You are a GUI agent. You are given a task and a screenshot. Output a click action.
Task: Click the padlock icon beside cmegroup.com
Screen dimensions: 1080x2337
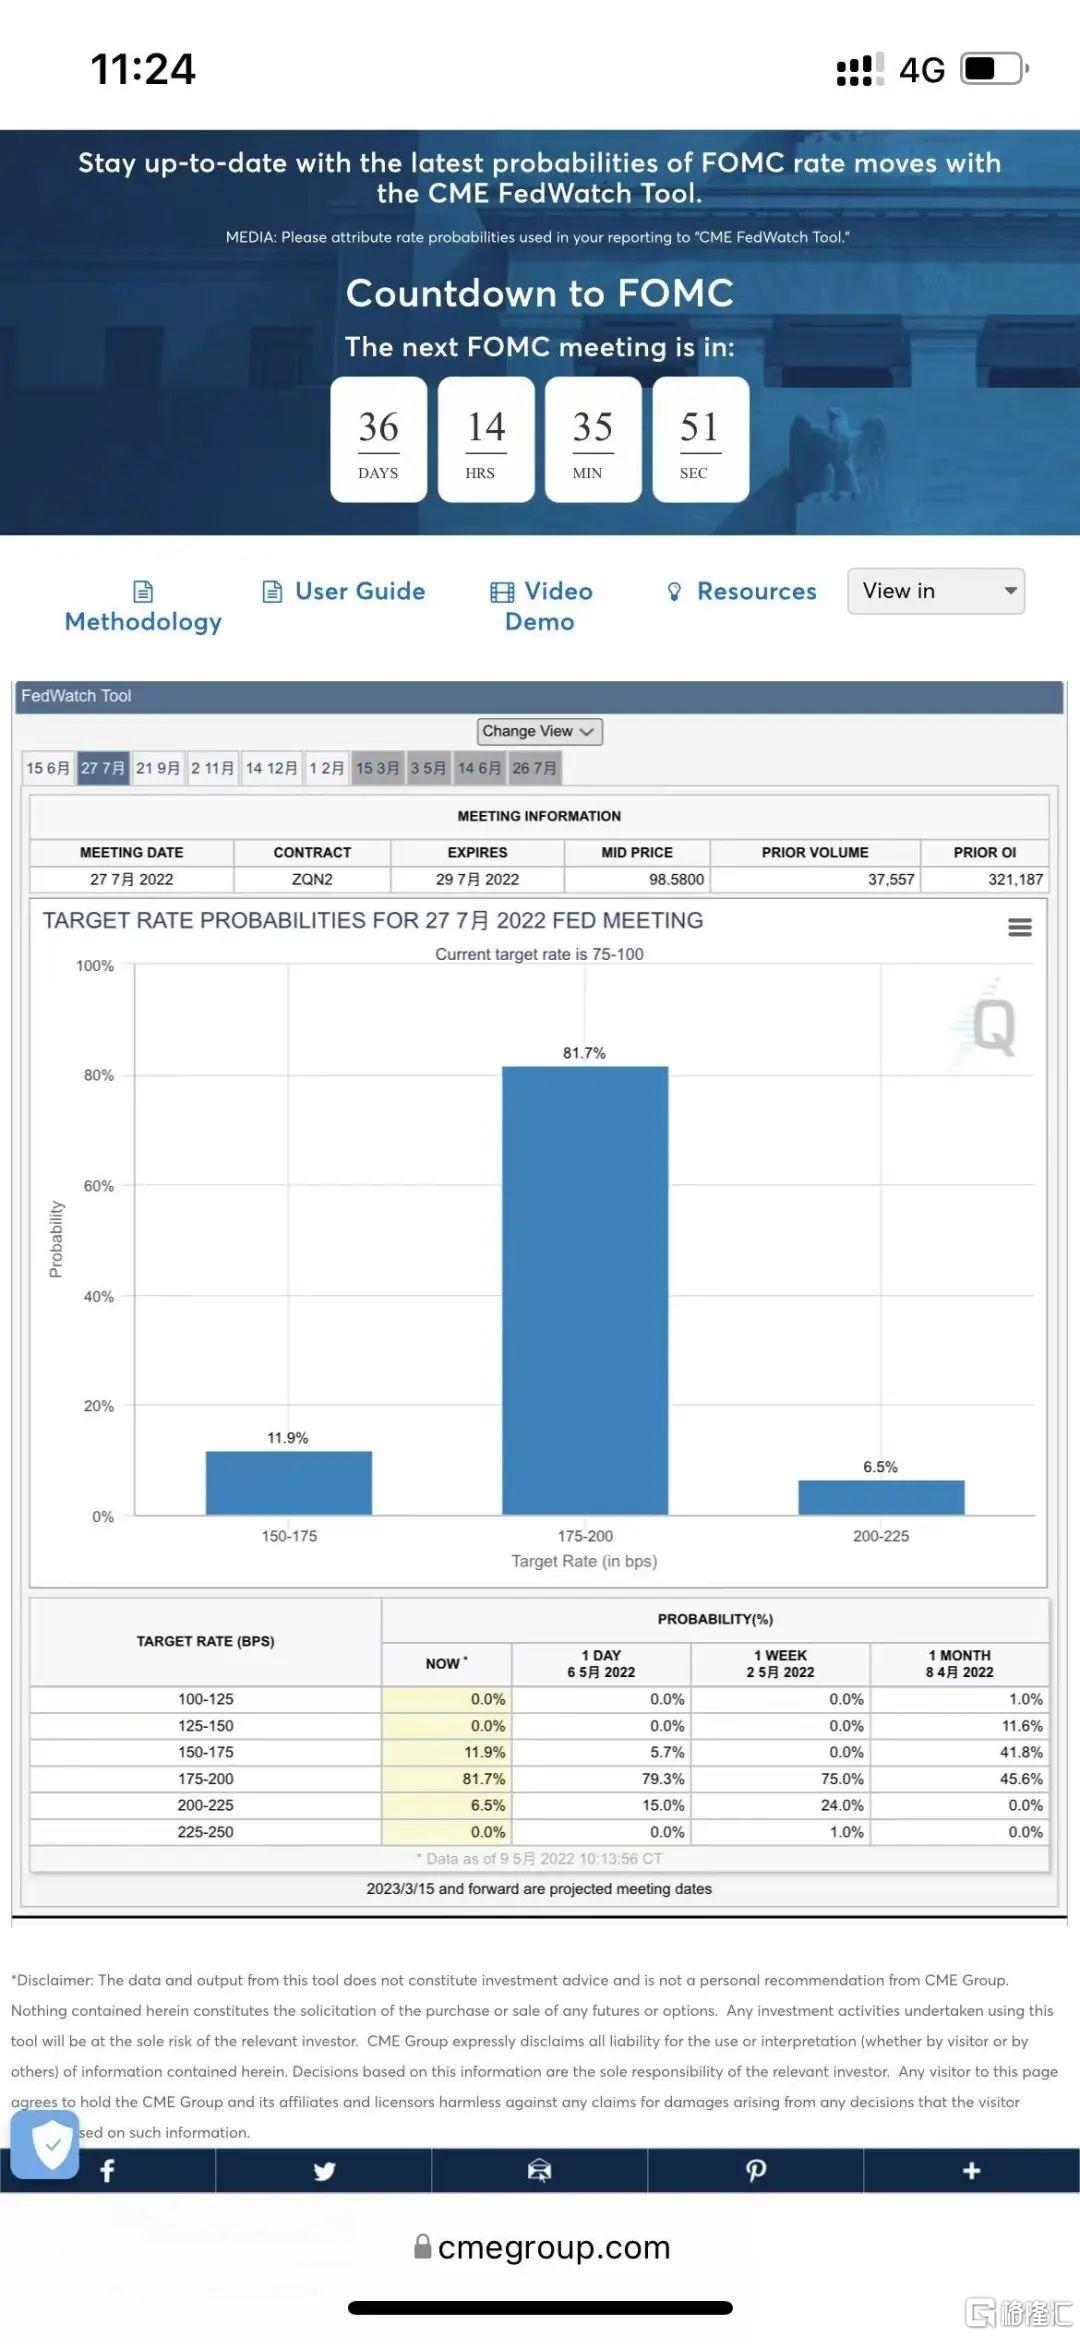(423, 2247)
